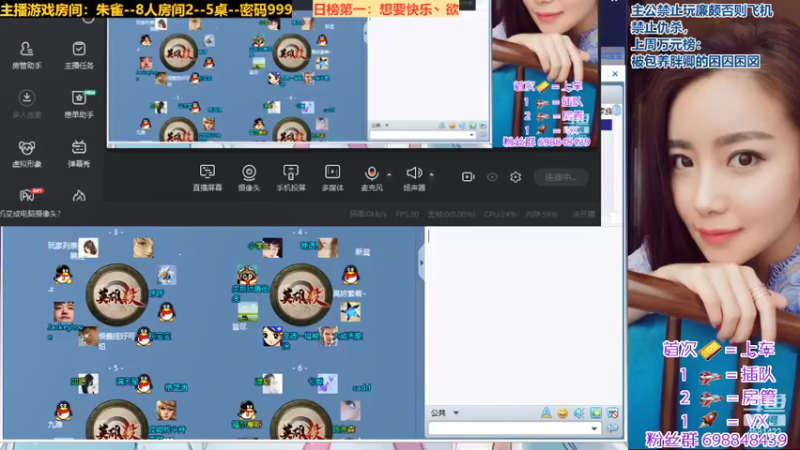Toggle the preview eye icon
800x450 pixels.
coord(492,177)
